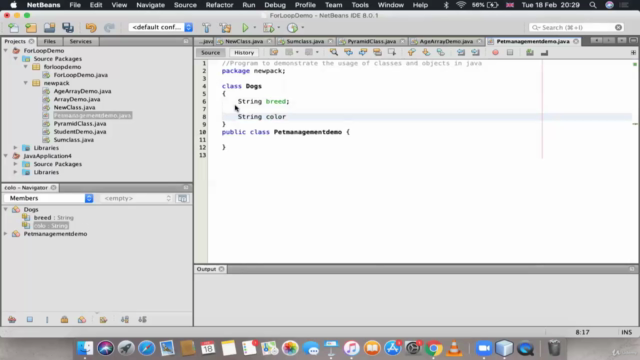Select ArrayDemo.java in the project tree
640x360 pixels.
coord(77,99)
